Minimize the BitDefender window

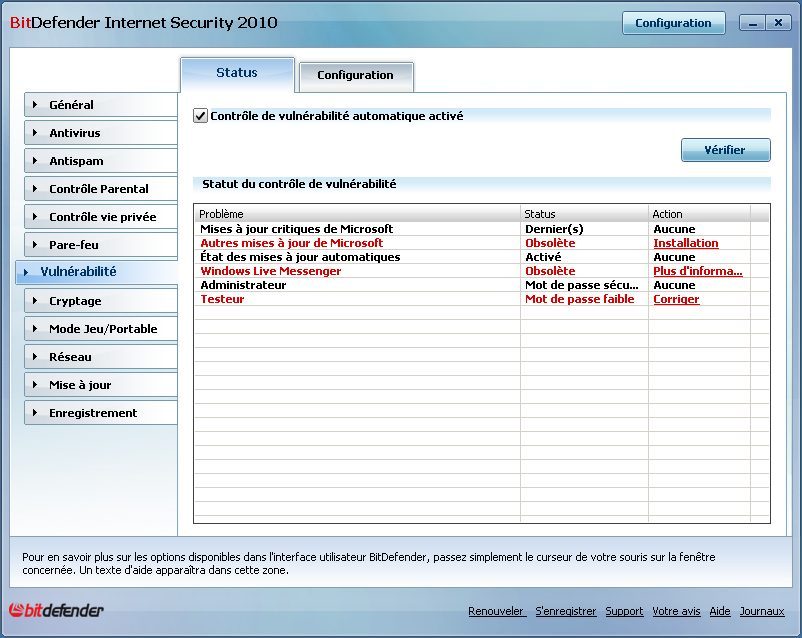[752, 23]
